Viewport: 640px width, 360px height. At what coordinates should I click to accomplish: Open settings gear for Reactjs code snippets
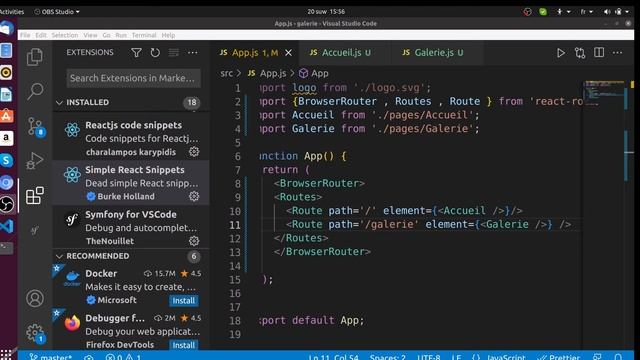pyautogui.click(x=194, y=152)
